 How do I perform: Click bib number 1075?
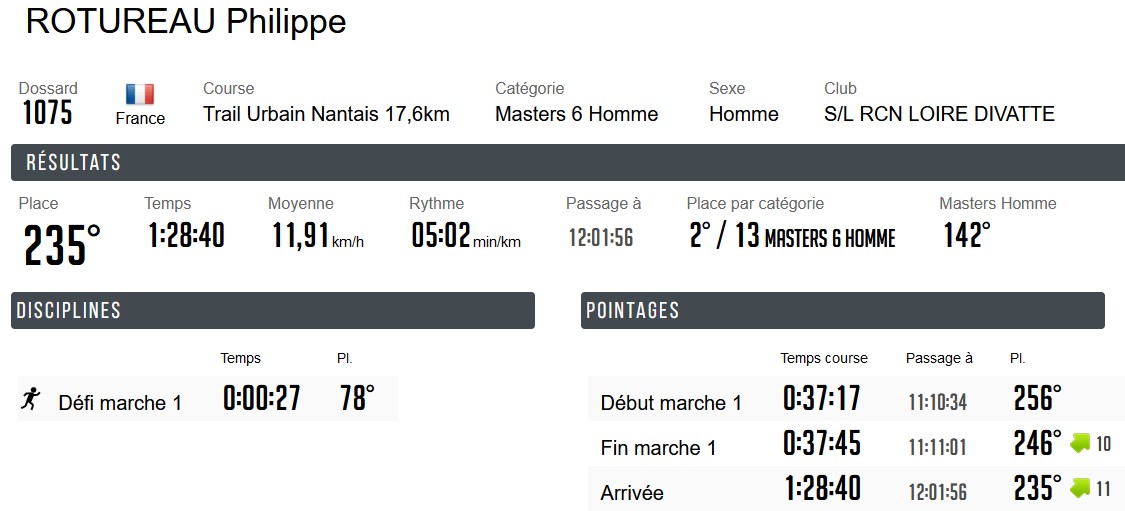[47, 112]
